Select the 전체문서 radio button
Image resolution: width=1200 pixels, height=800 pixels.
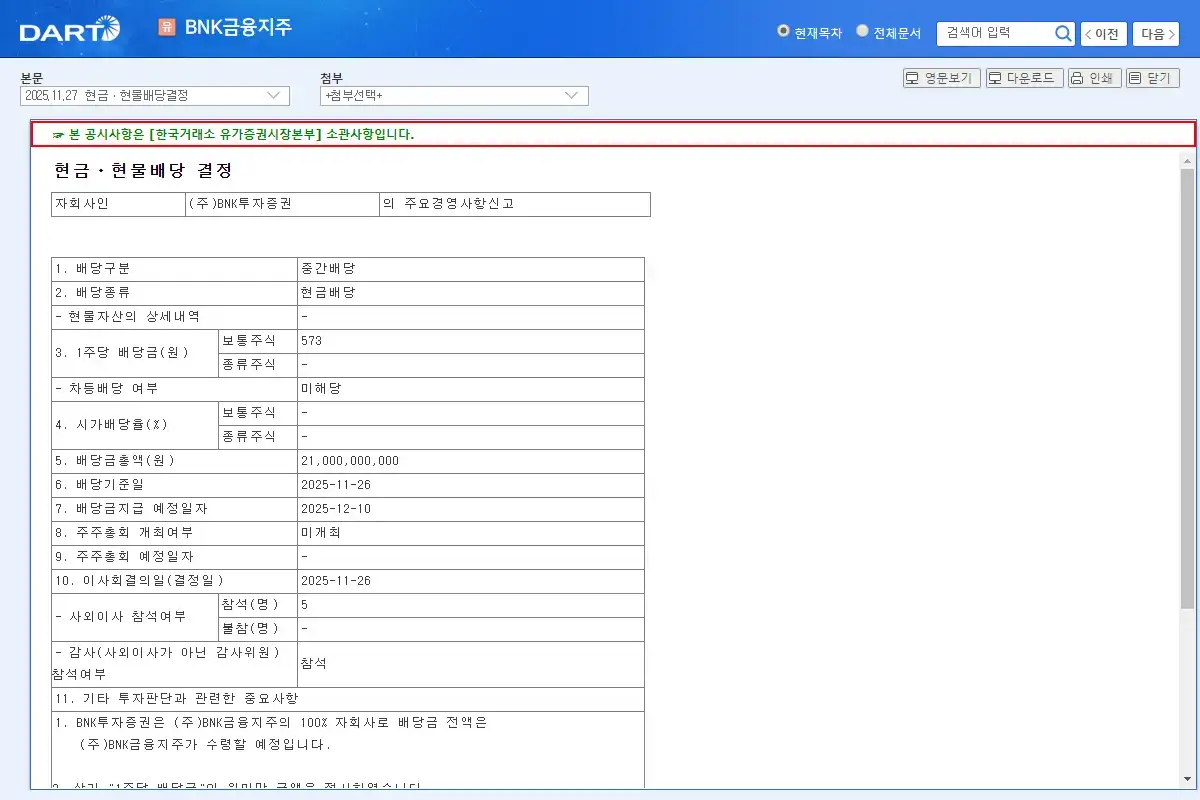click(x=862, y=31)
